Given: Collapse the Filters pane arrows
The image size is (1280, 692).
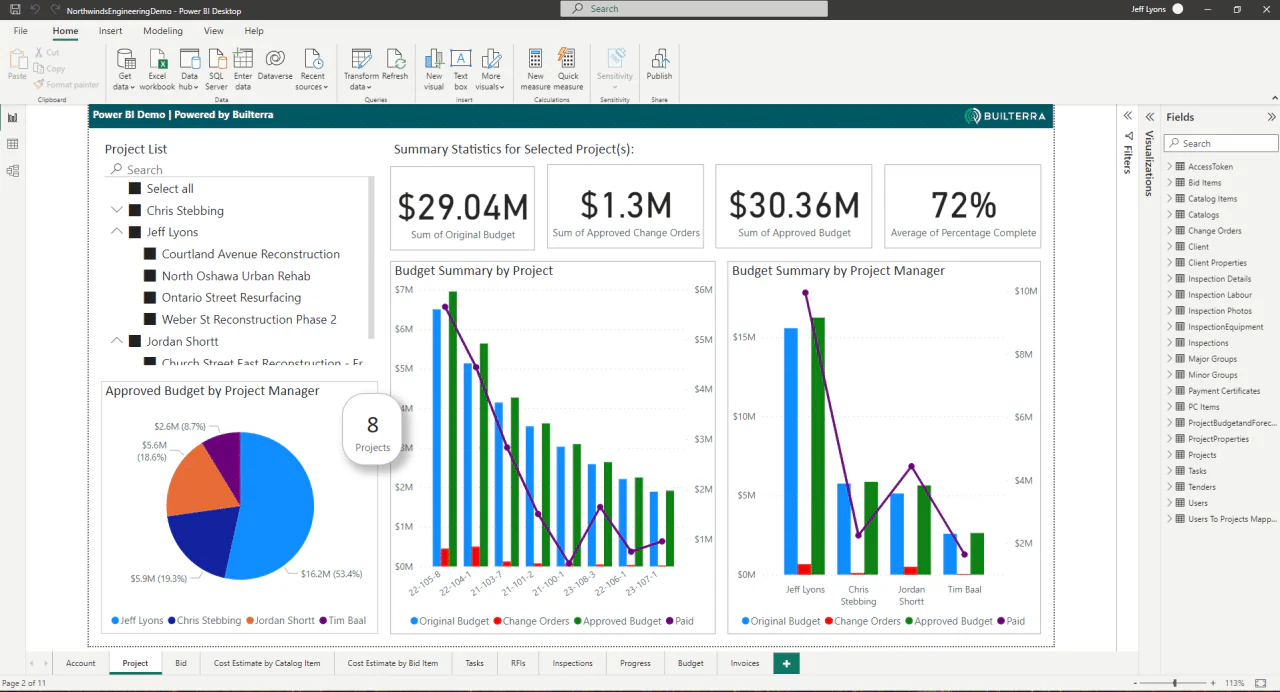Looking at the screenshot, I should 1128,117.
